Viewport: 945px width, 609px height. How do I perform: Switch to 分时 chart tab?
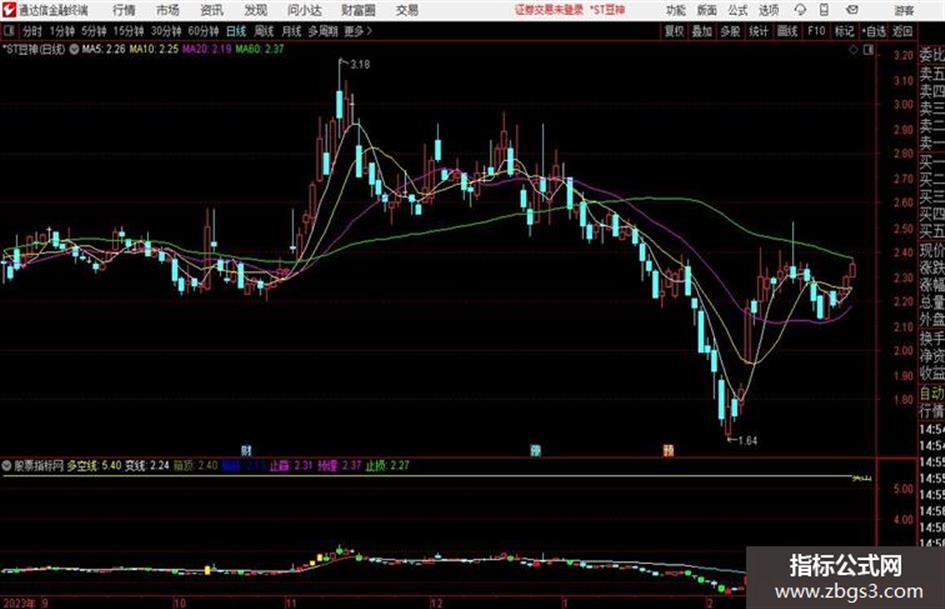click(x=32, y=31)
